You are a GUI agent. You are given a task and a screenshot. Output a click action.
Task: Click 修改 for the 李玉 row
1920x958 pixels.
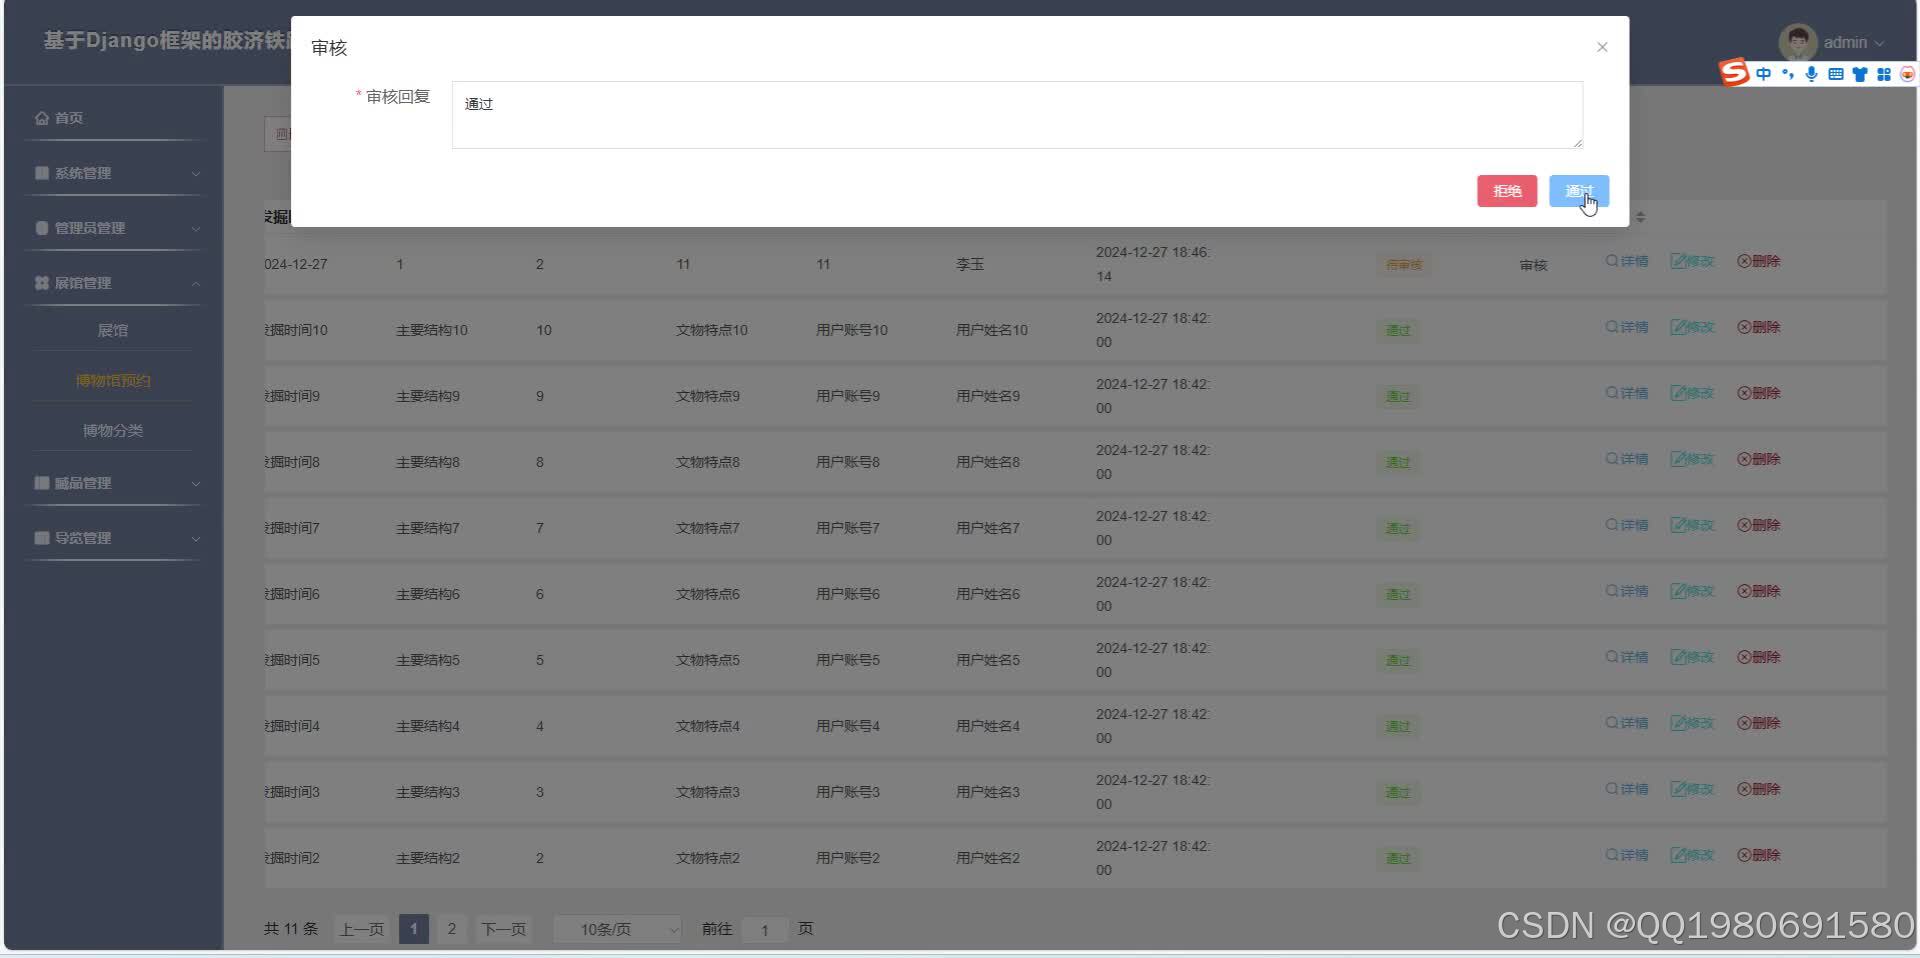1692,261
